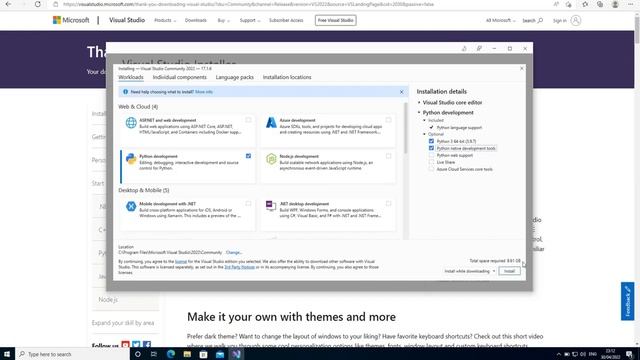This screenshot has width=640, height=360.
Task: Uncheck Python native development tools option
Action: (x=431, y=148)
